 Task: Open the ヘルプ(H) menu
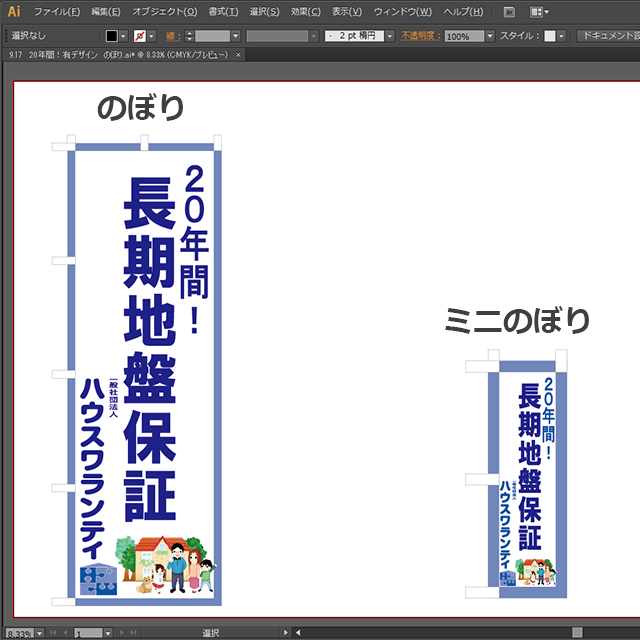click(463, 11)
